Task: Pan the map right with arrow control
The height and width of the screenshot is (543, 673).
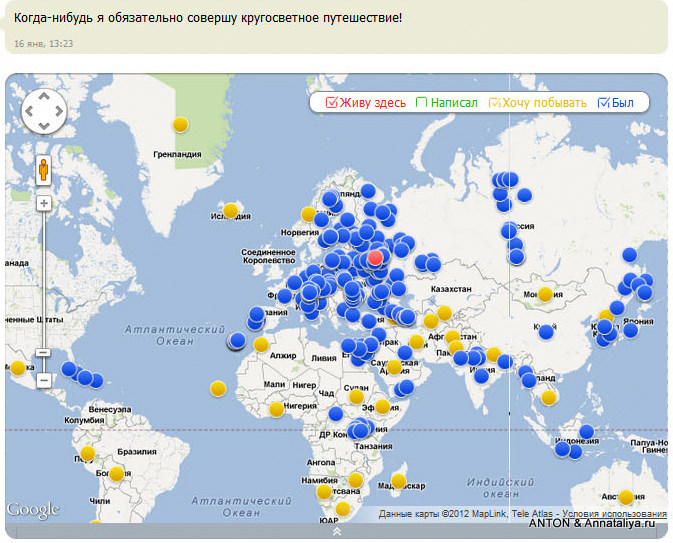Action: 59,112
